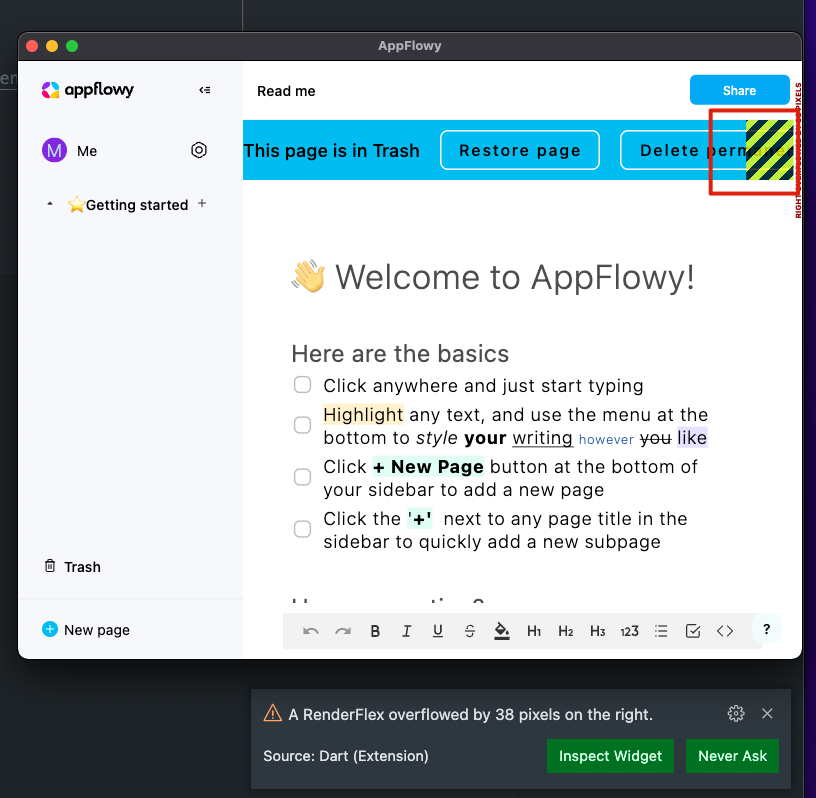Open the help question mark button
816x798 pixels.
[767, 629]
